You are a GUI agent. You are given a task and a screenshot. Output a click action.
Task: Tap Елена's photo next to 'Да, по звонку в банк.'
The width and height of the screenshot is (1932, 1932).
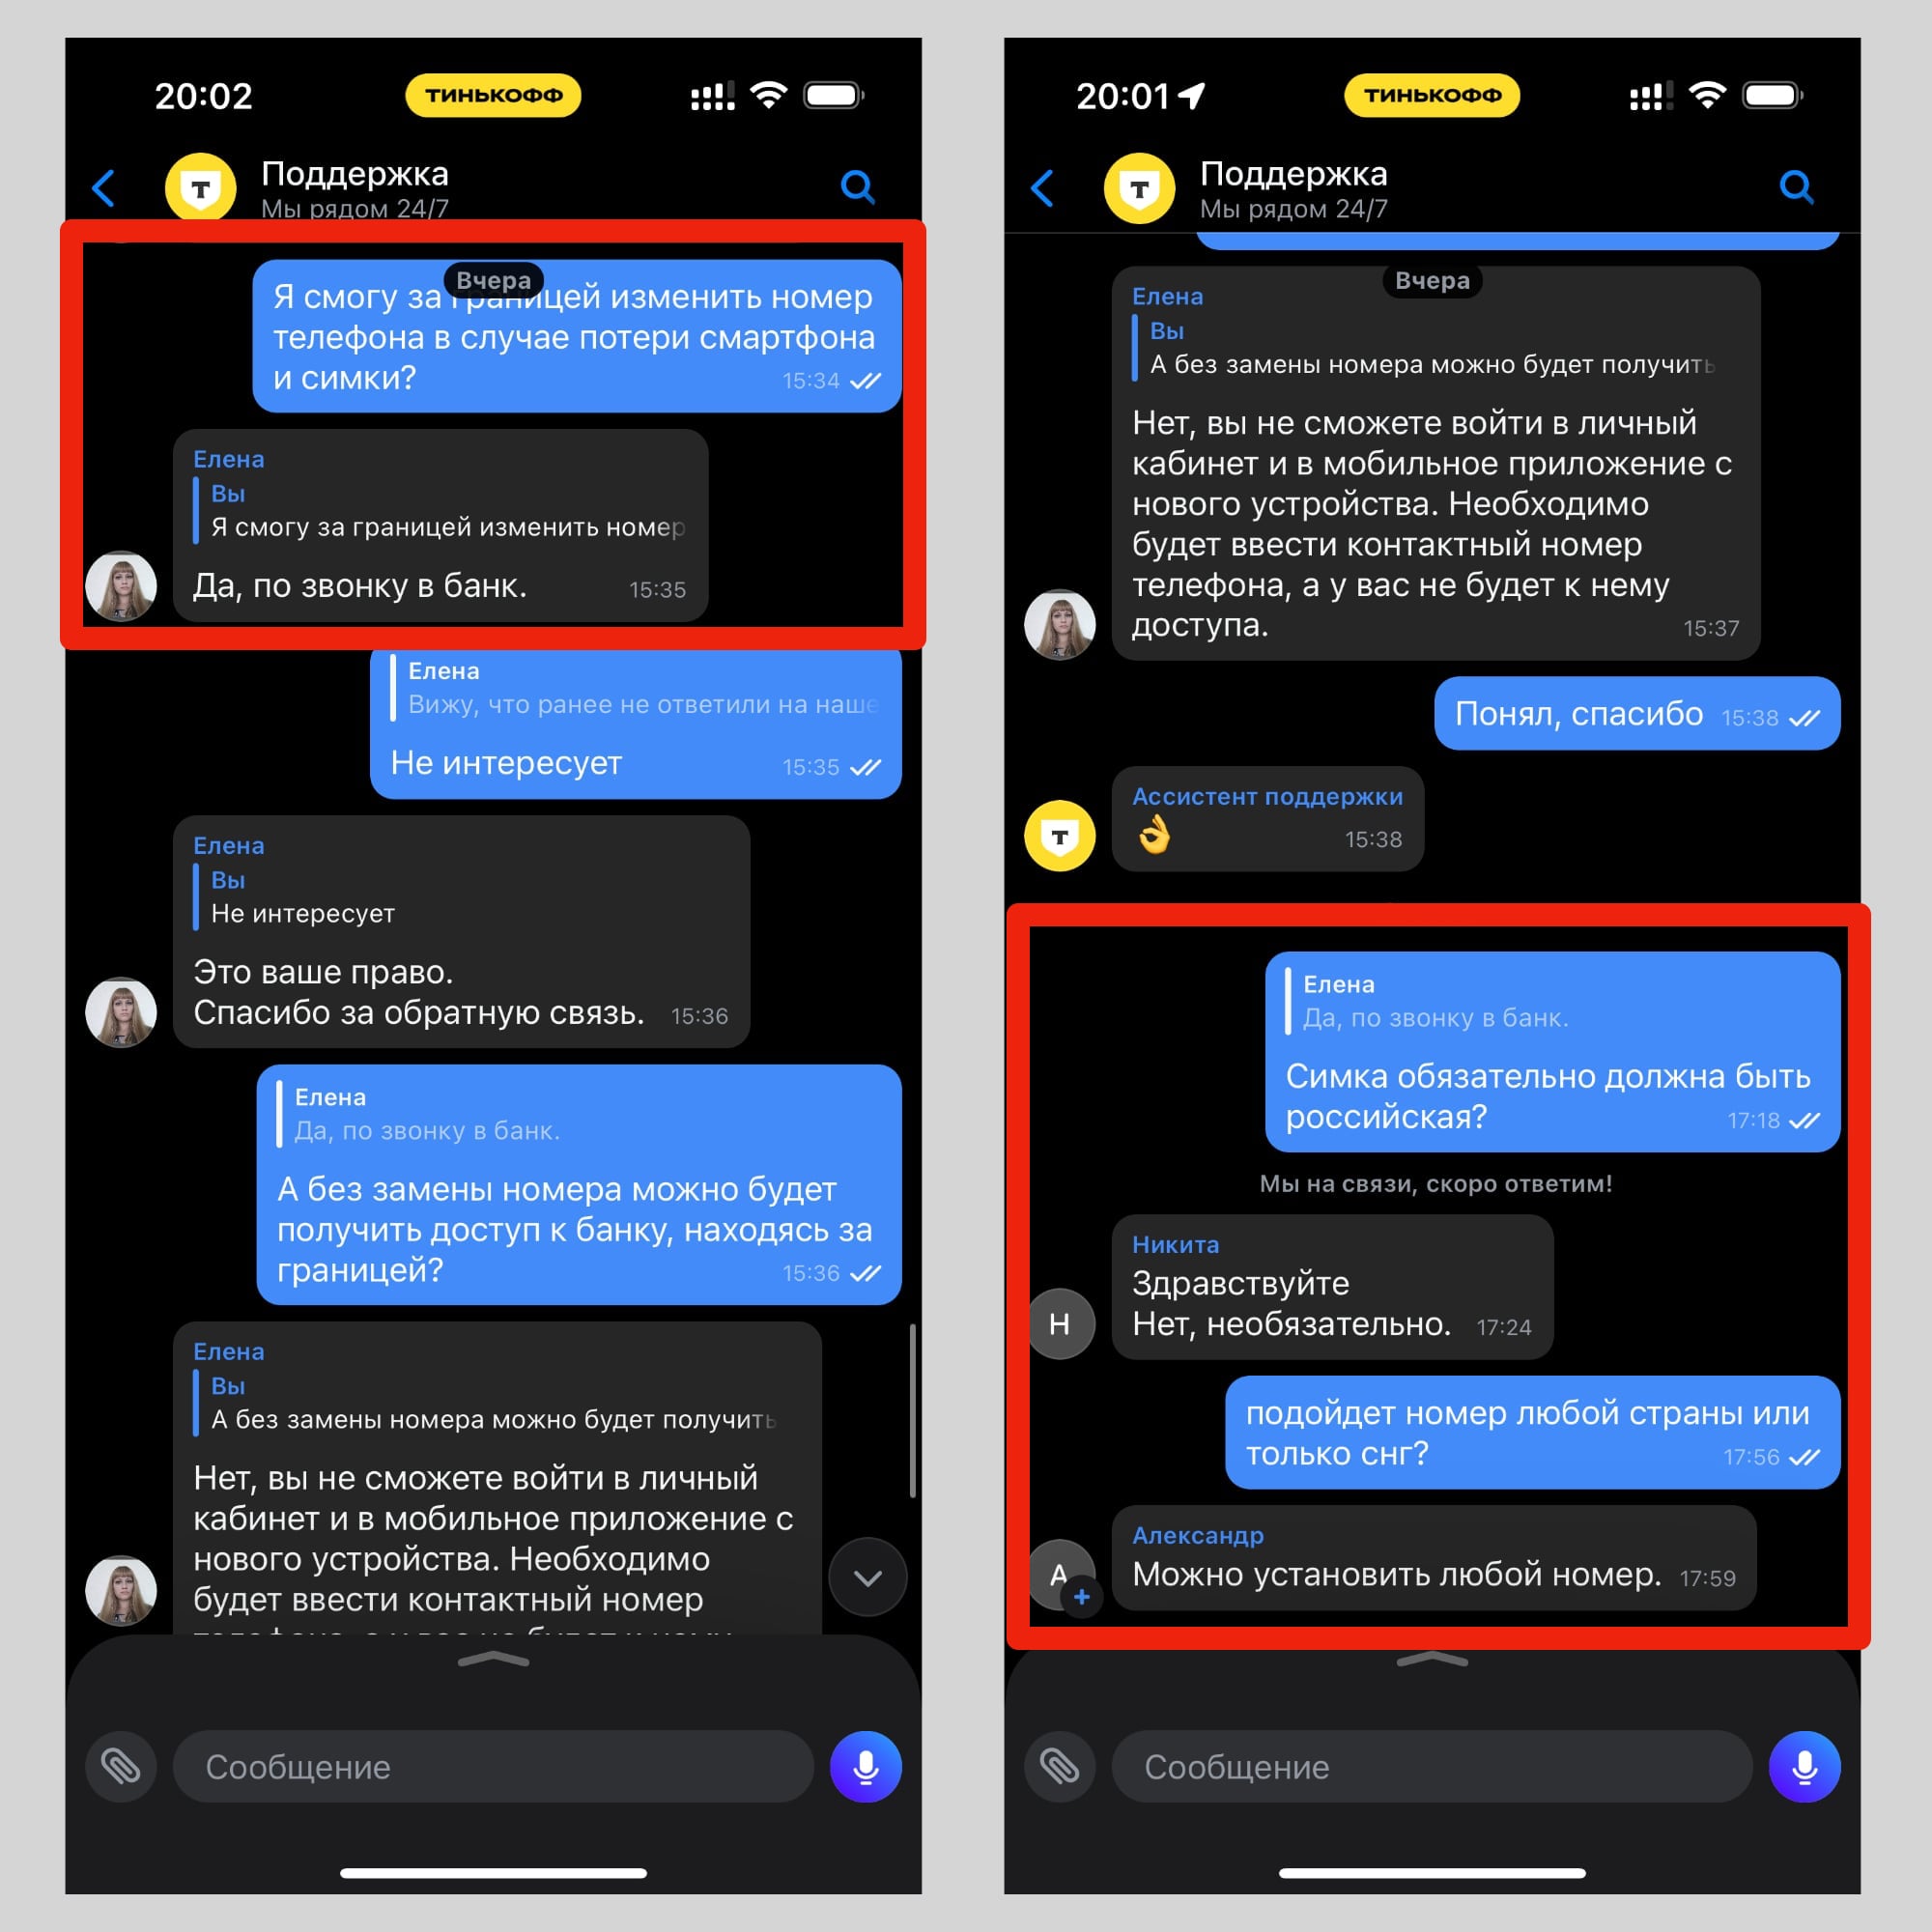pos(121,586)
